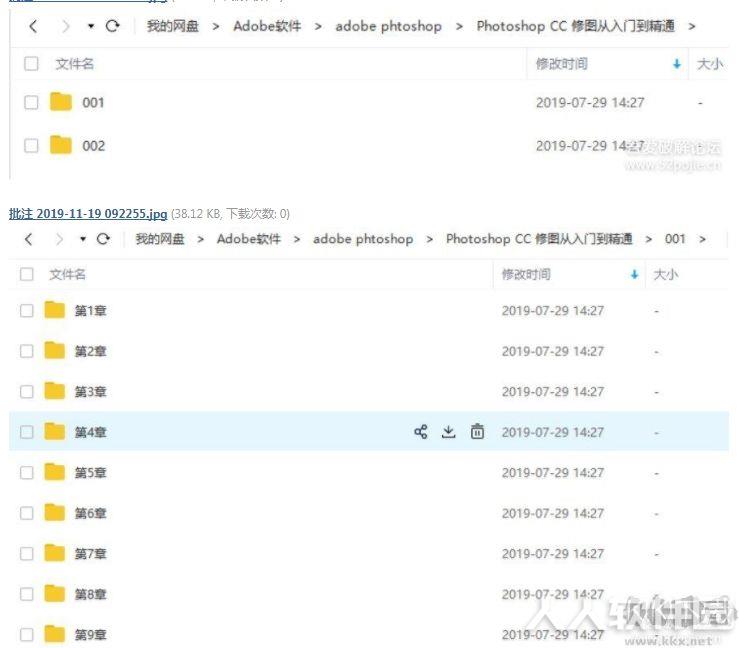Screen dimensions: 739x648
Task: Toggle select-all checkbox in lower list
Action: (x=27, y=274)
